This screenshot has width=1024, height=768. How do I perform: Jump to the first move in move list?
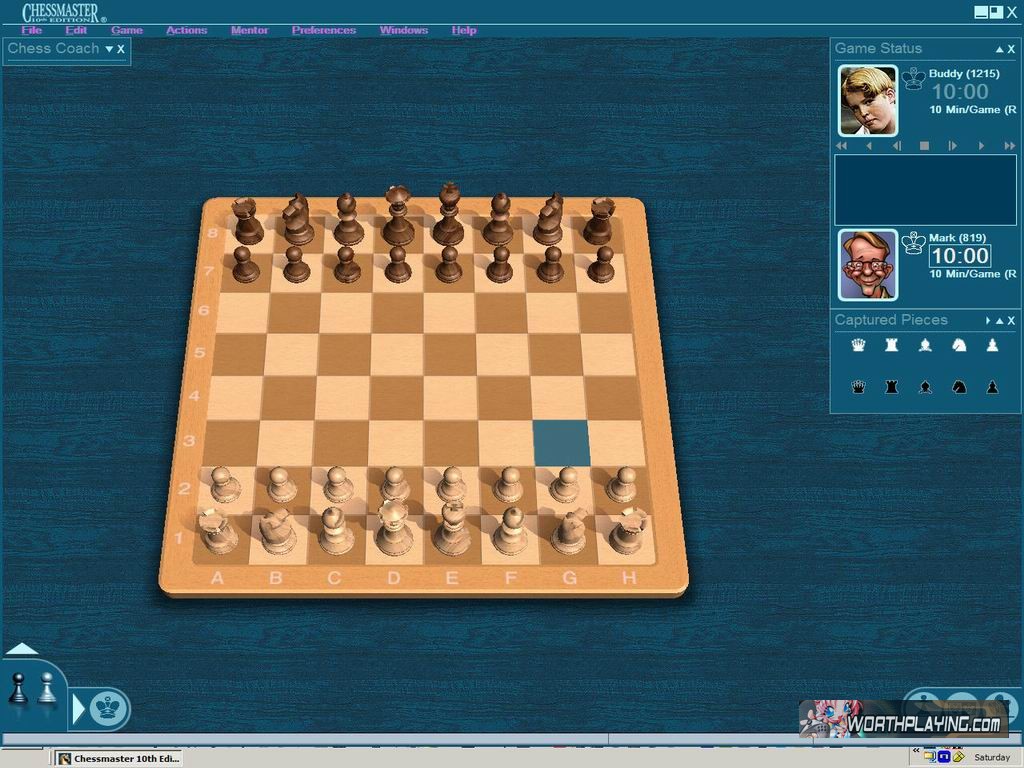841,146
